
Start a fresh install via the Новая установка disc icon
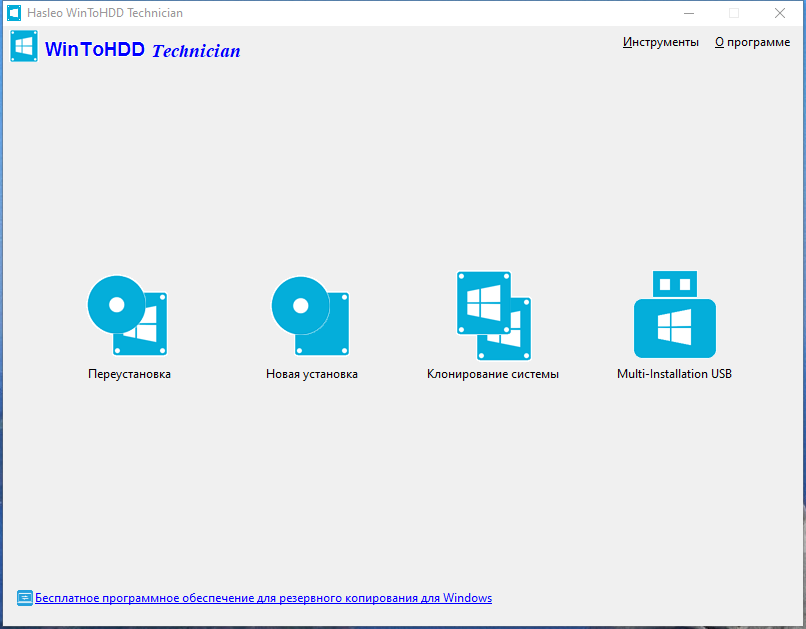pyautogui.click(x=310, y=314)
